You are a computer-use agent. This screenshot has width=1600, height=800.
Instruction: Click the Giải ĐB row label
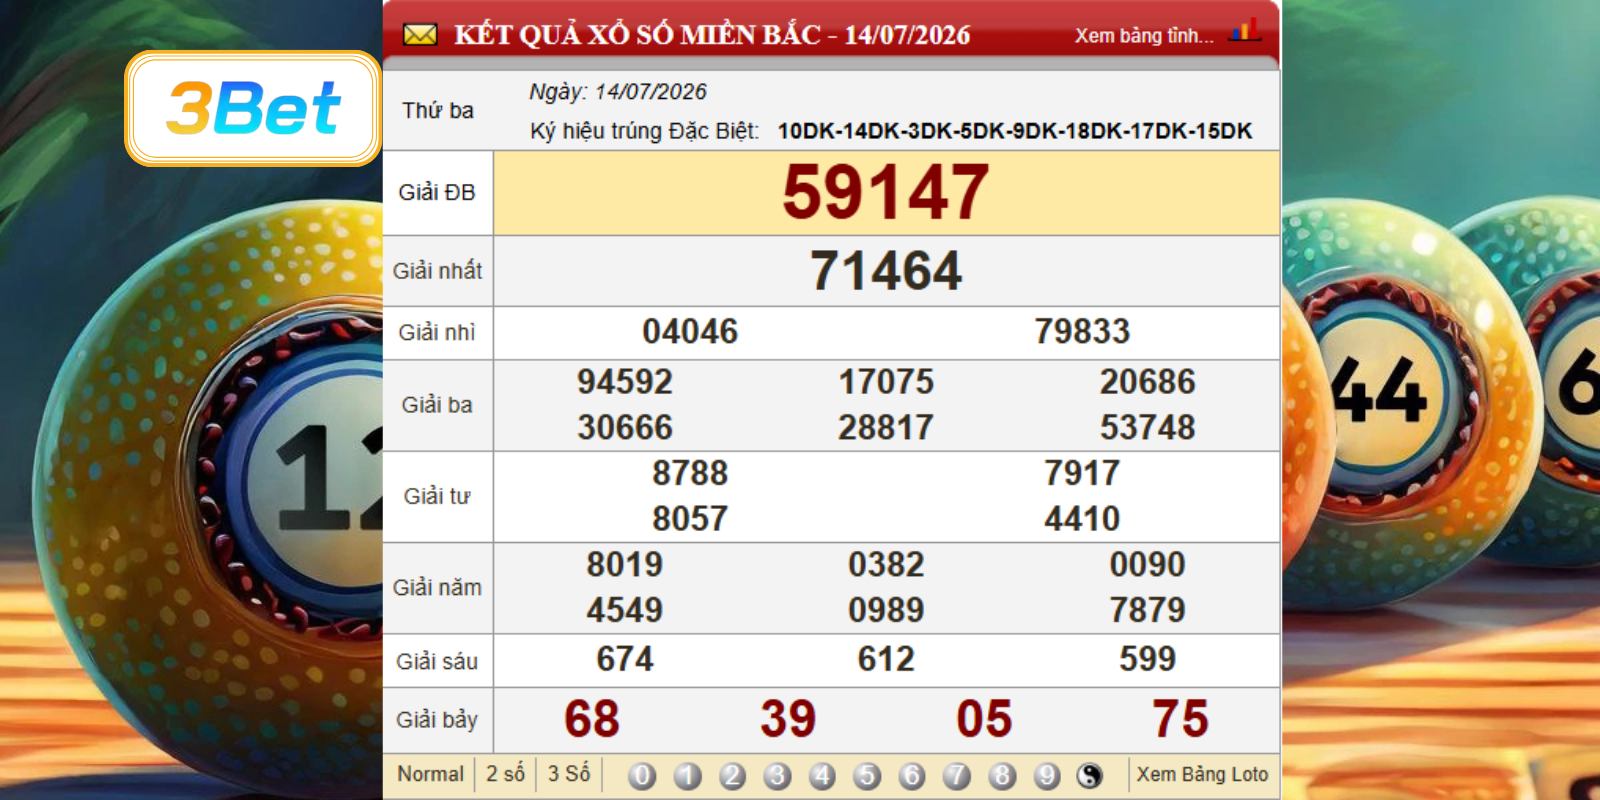coord(437,193)
